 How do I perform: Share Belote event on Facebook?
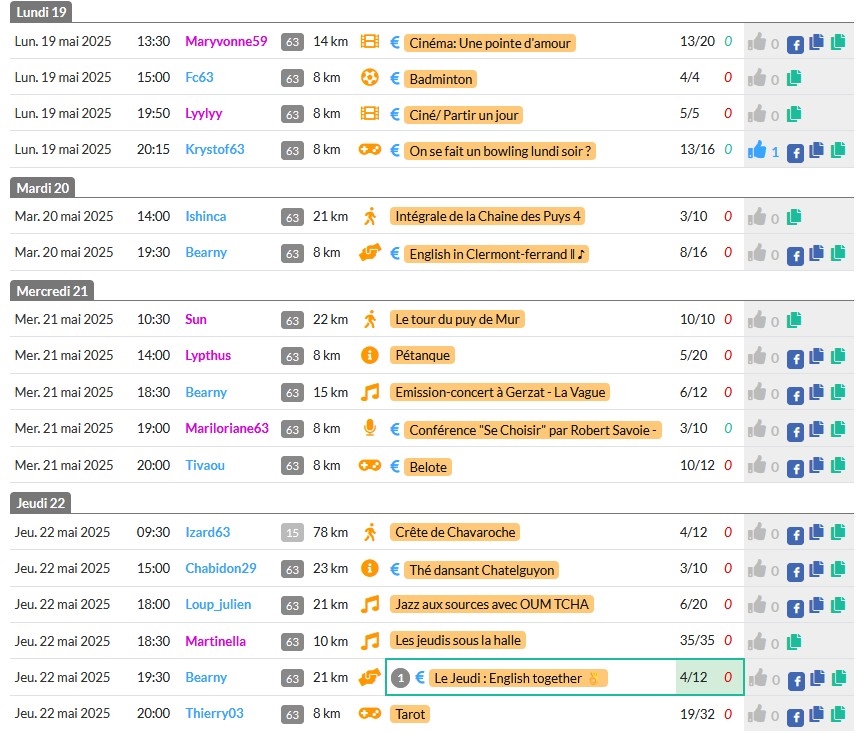point(796,467)
